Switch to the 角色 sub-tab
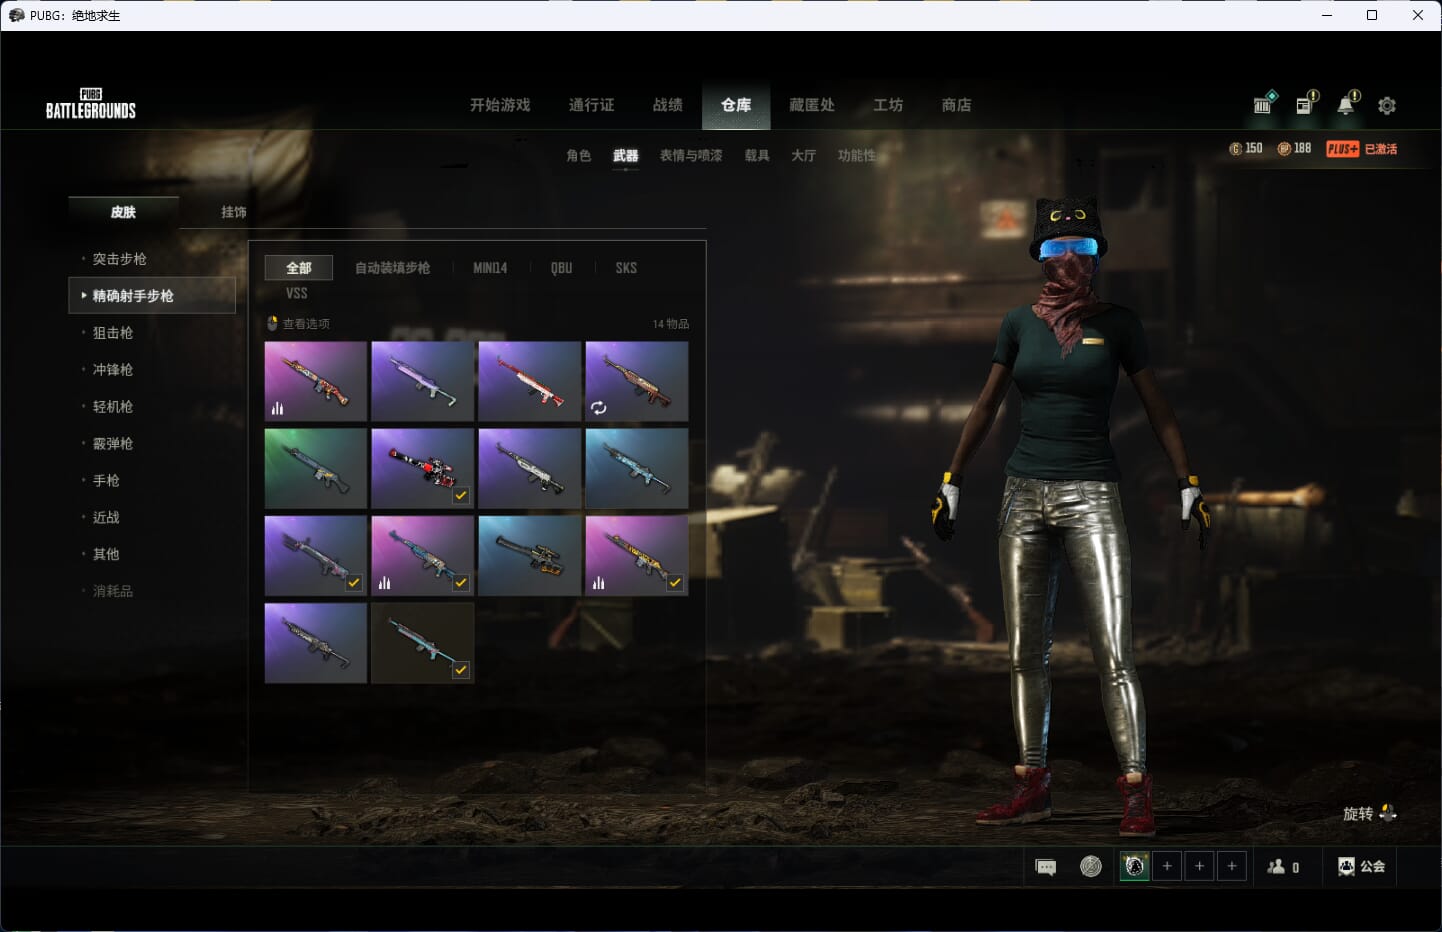 click(x=578, y=156)
